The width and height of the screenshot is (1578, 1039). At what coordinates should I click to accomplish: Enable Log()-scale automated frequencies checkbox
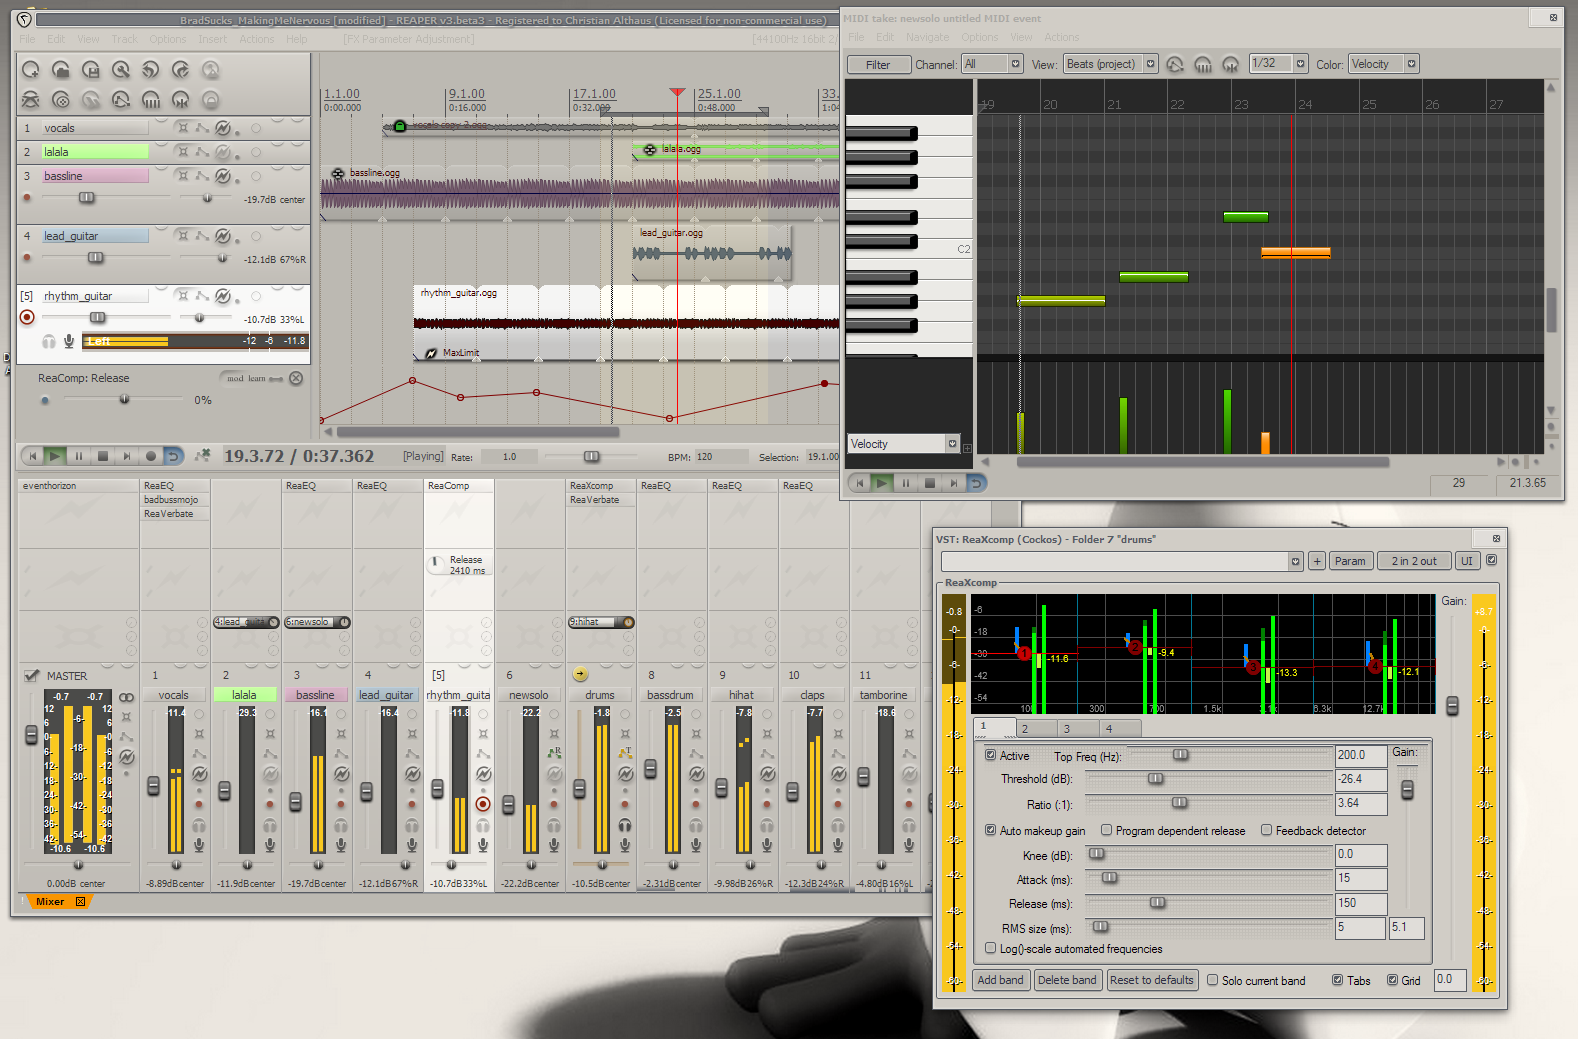coord(991,948)
